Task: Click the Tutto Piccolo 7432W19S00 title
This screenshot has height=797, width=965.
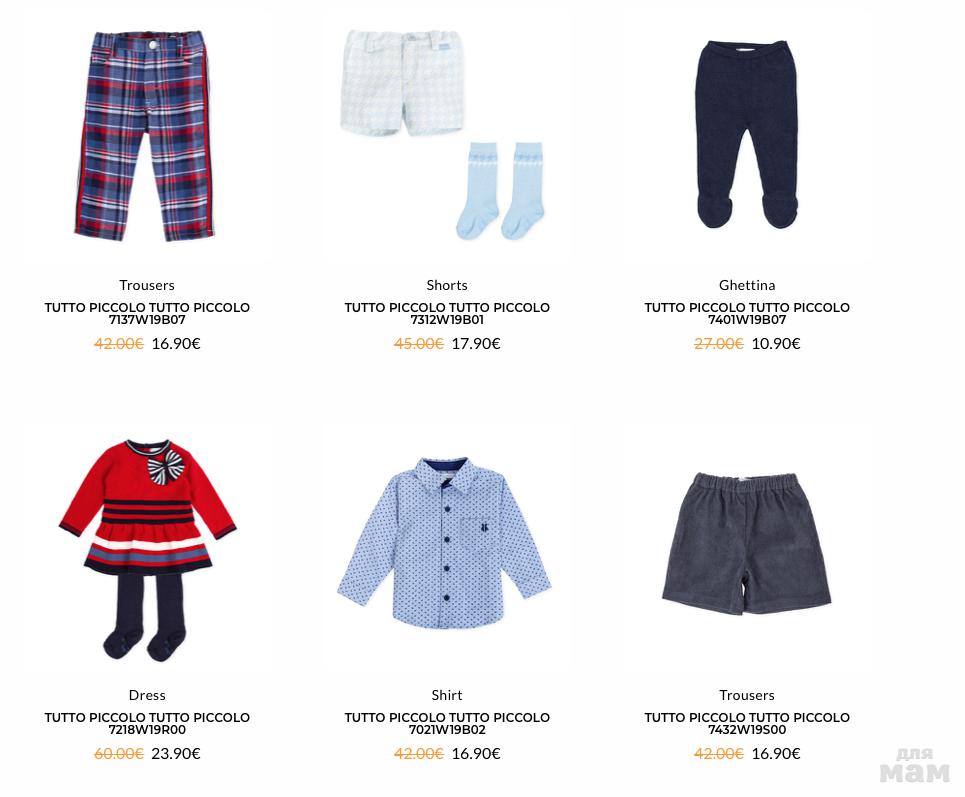Action: point(747,723)
